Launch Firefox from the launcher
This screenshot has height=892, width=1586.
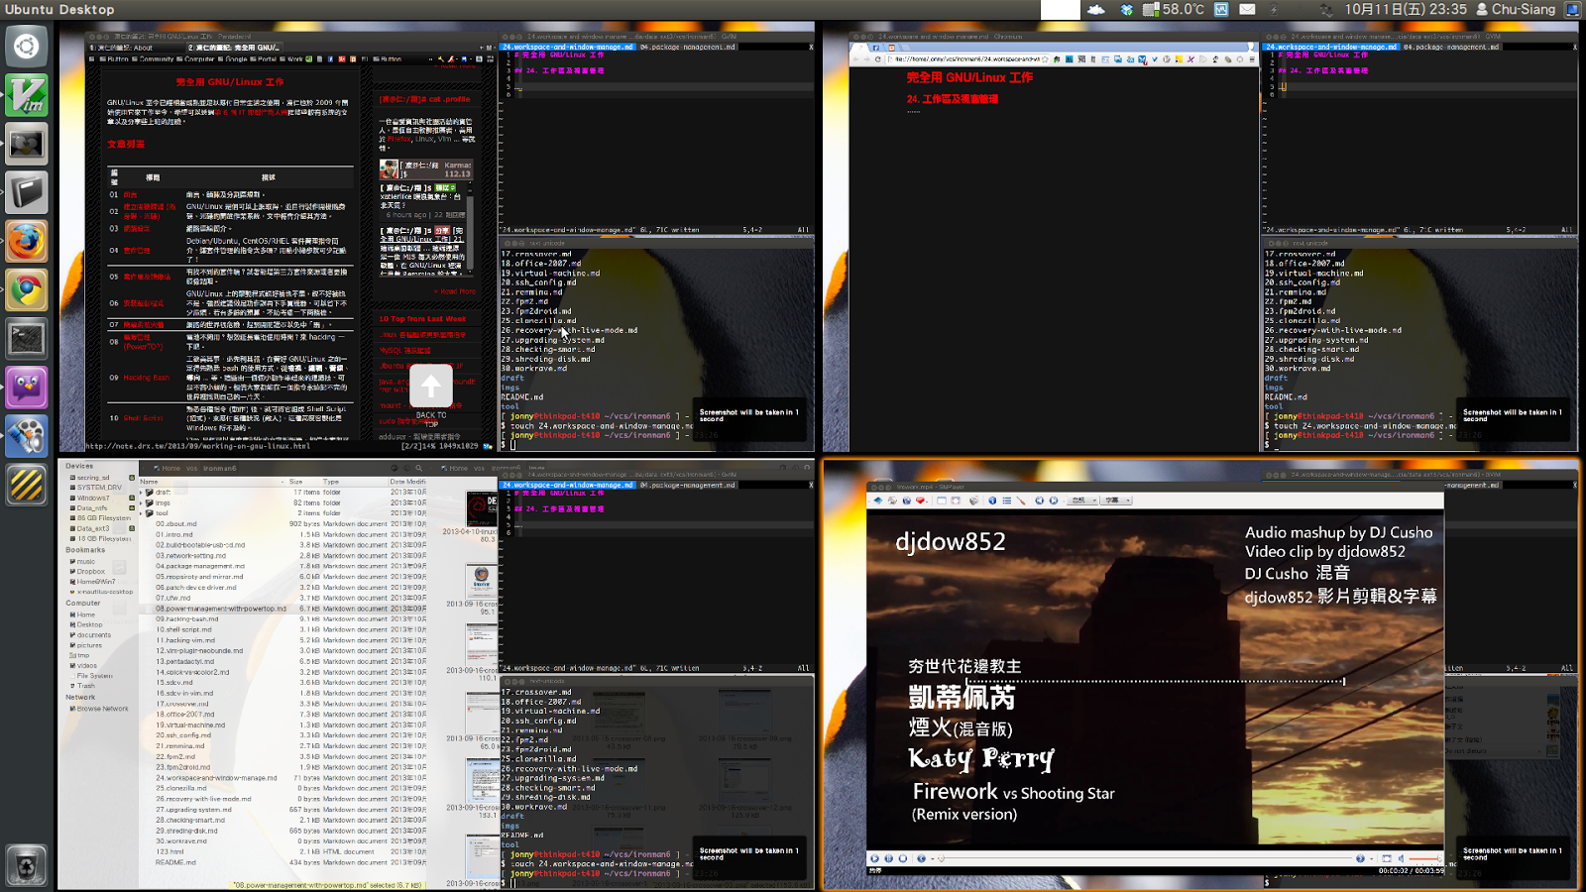[27, 242]
